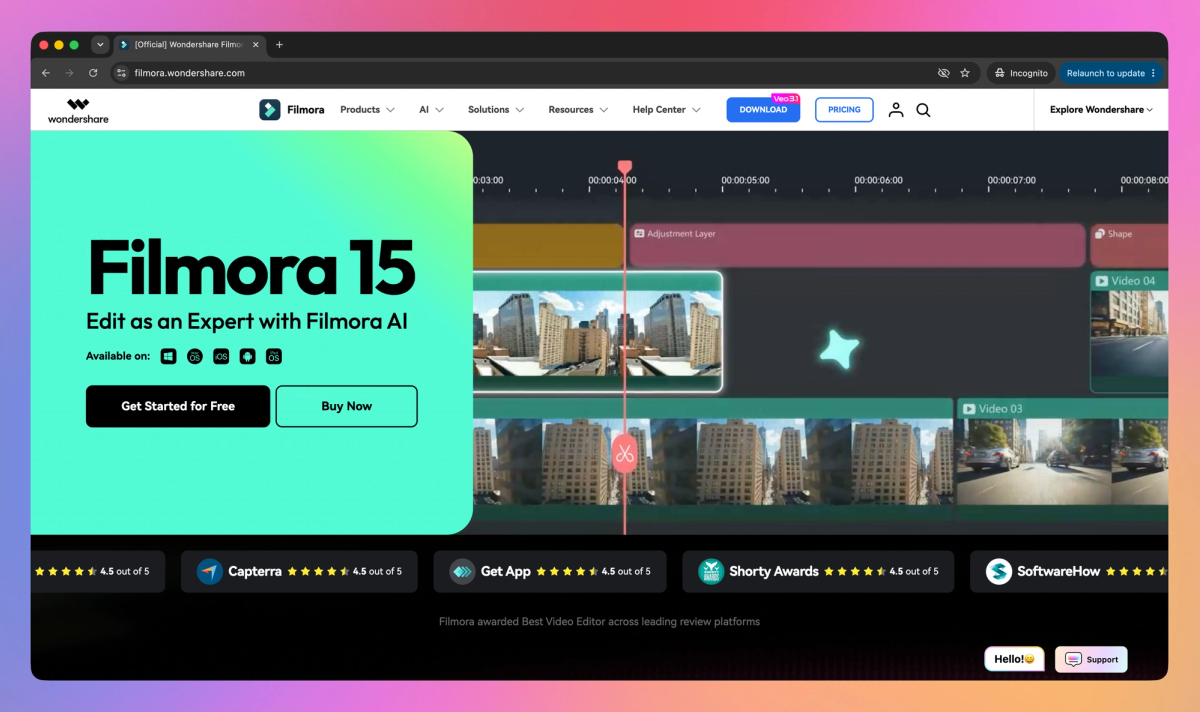Click the Hello! chat bubble

point(1014,659)
